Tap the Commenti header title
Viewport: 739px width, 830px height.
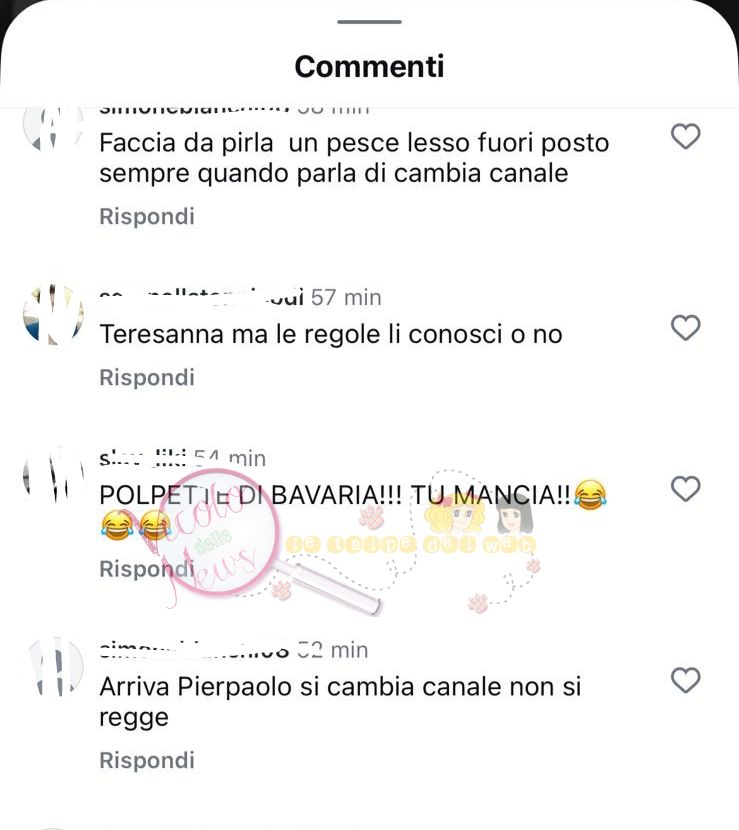[x=370, y=67]
